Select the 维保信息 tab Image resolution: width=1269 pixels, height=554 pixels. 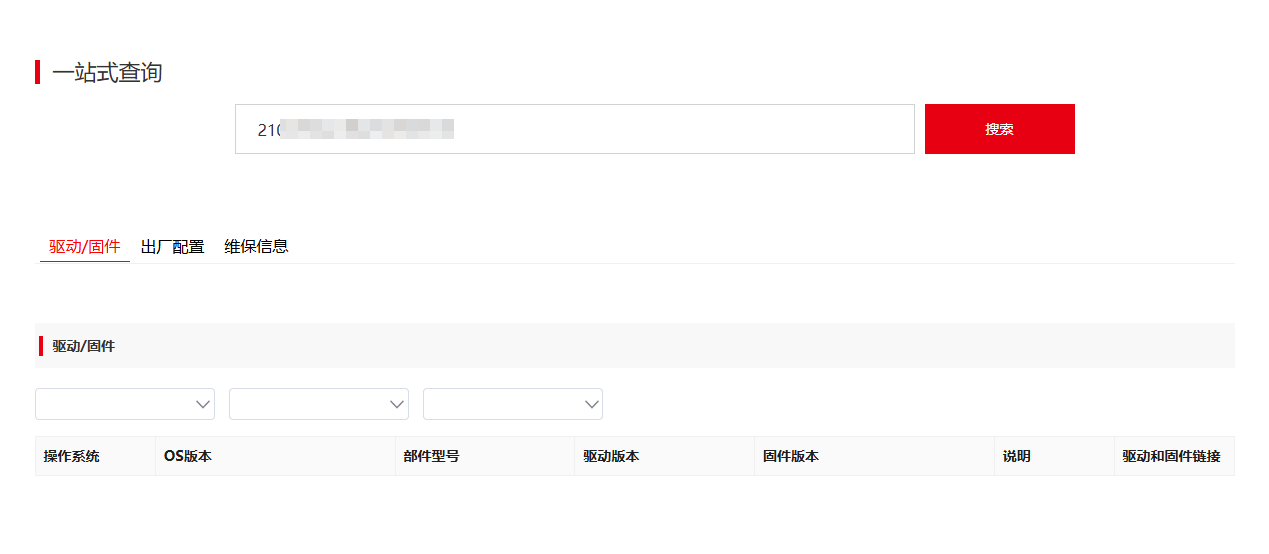256,247
